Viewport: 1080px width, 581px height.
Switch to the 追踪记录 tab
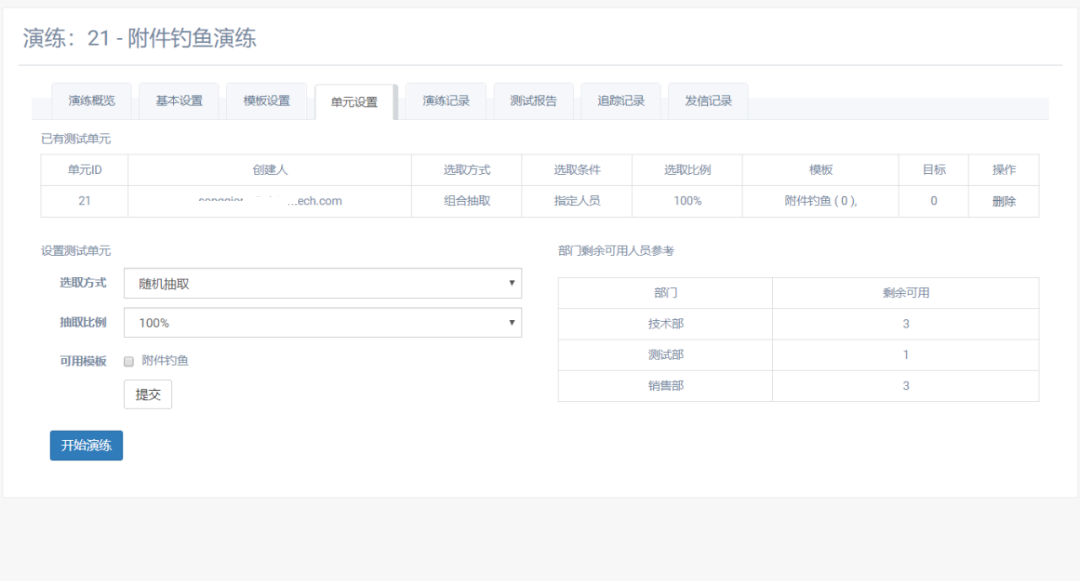621,101
